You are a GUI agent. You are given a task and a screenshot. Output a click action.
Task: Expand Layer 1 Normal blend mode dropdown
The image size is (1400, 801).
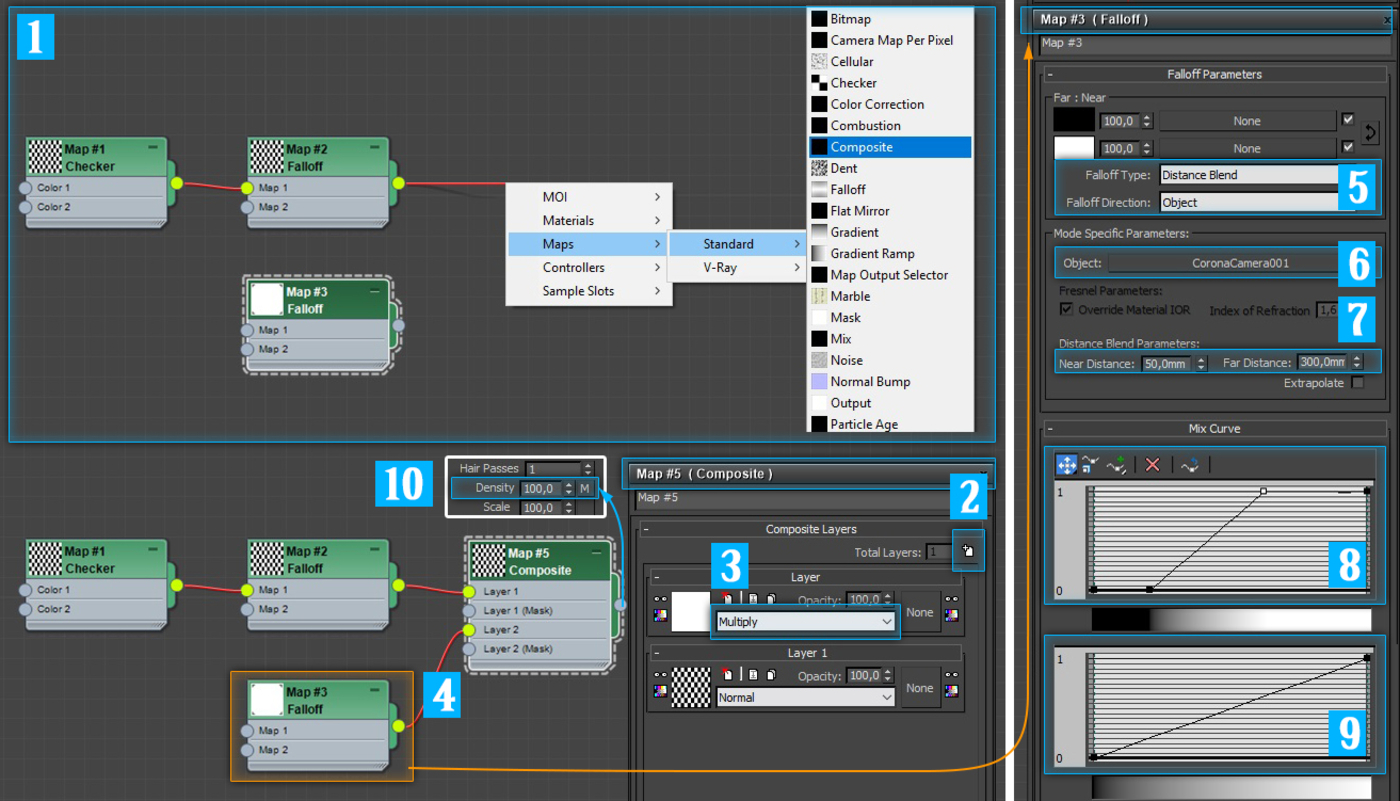click(x=805, y=698)
